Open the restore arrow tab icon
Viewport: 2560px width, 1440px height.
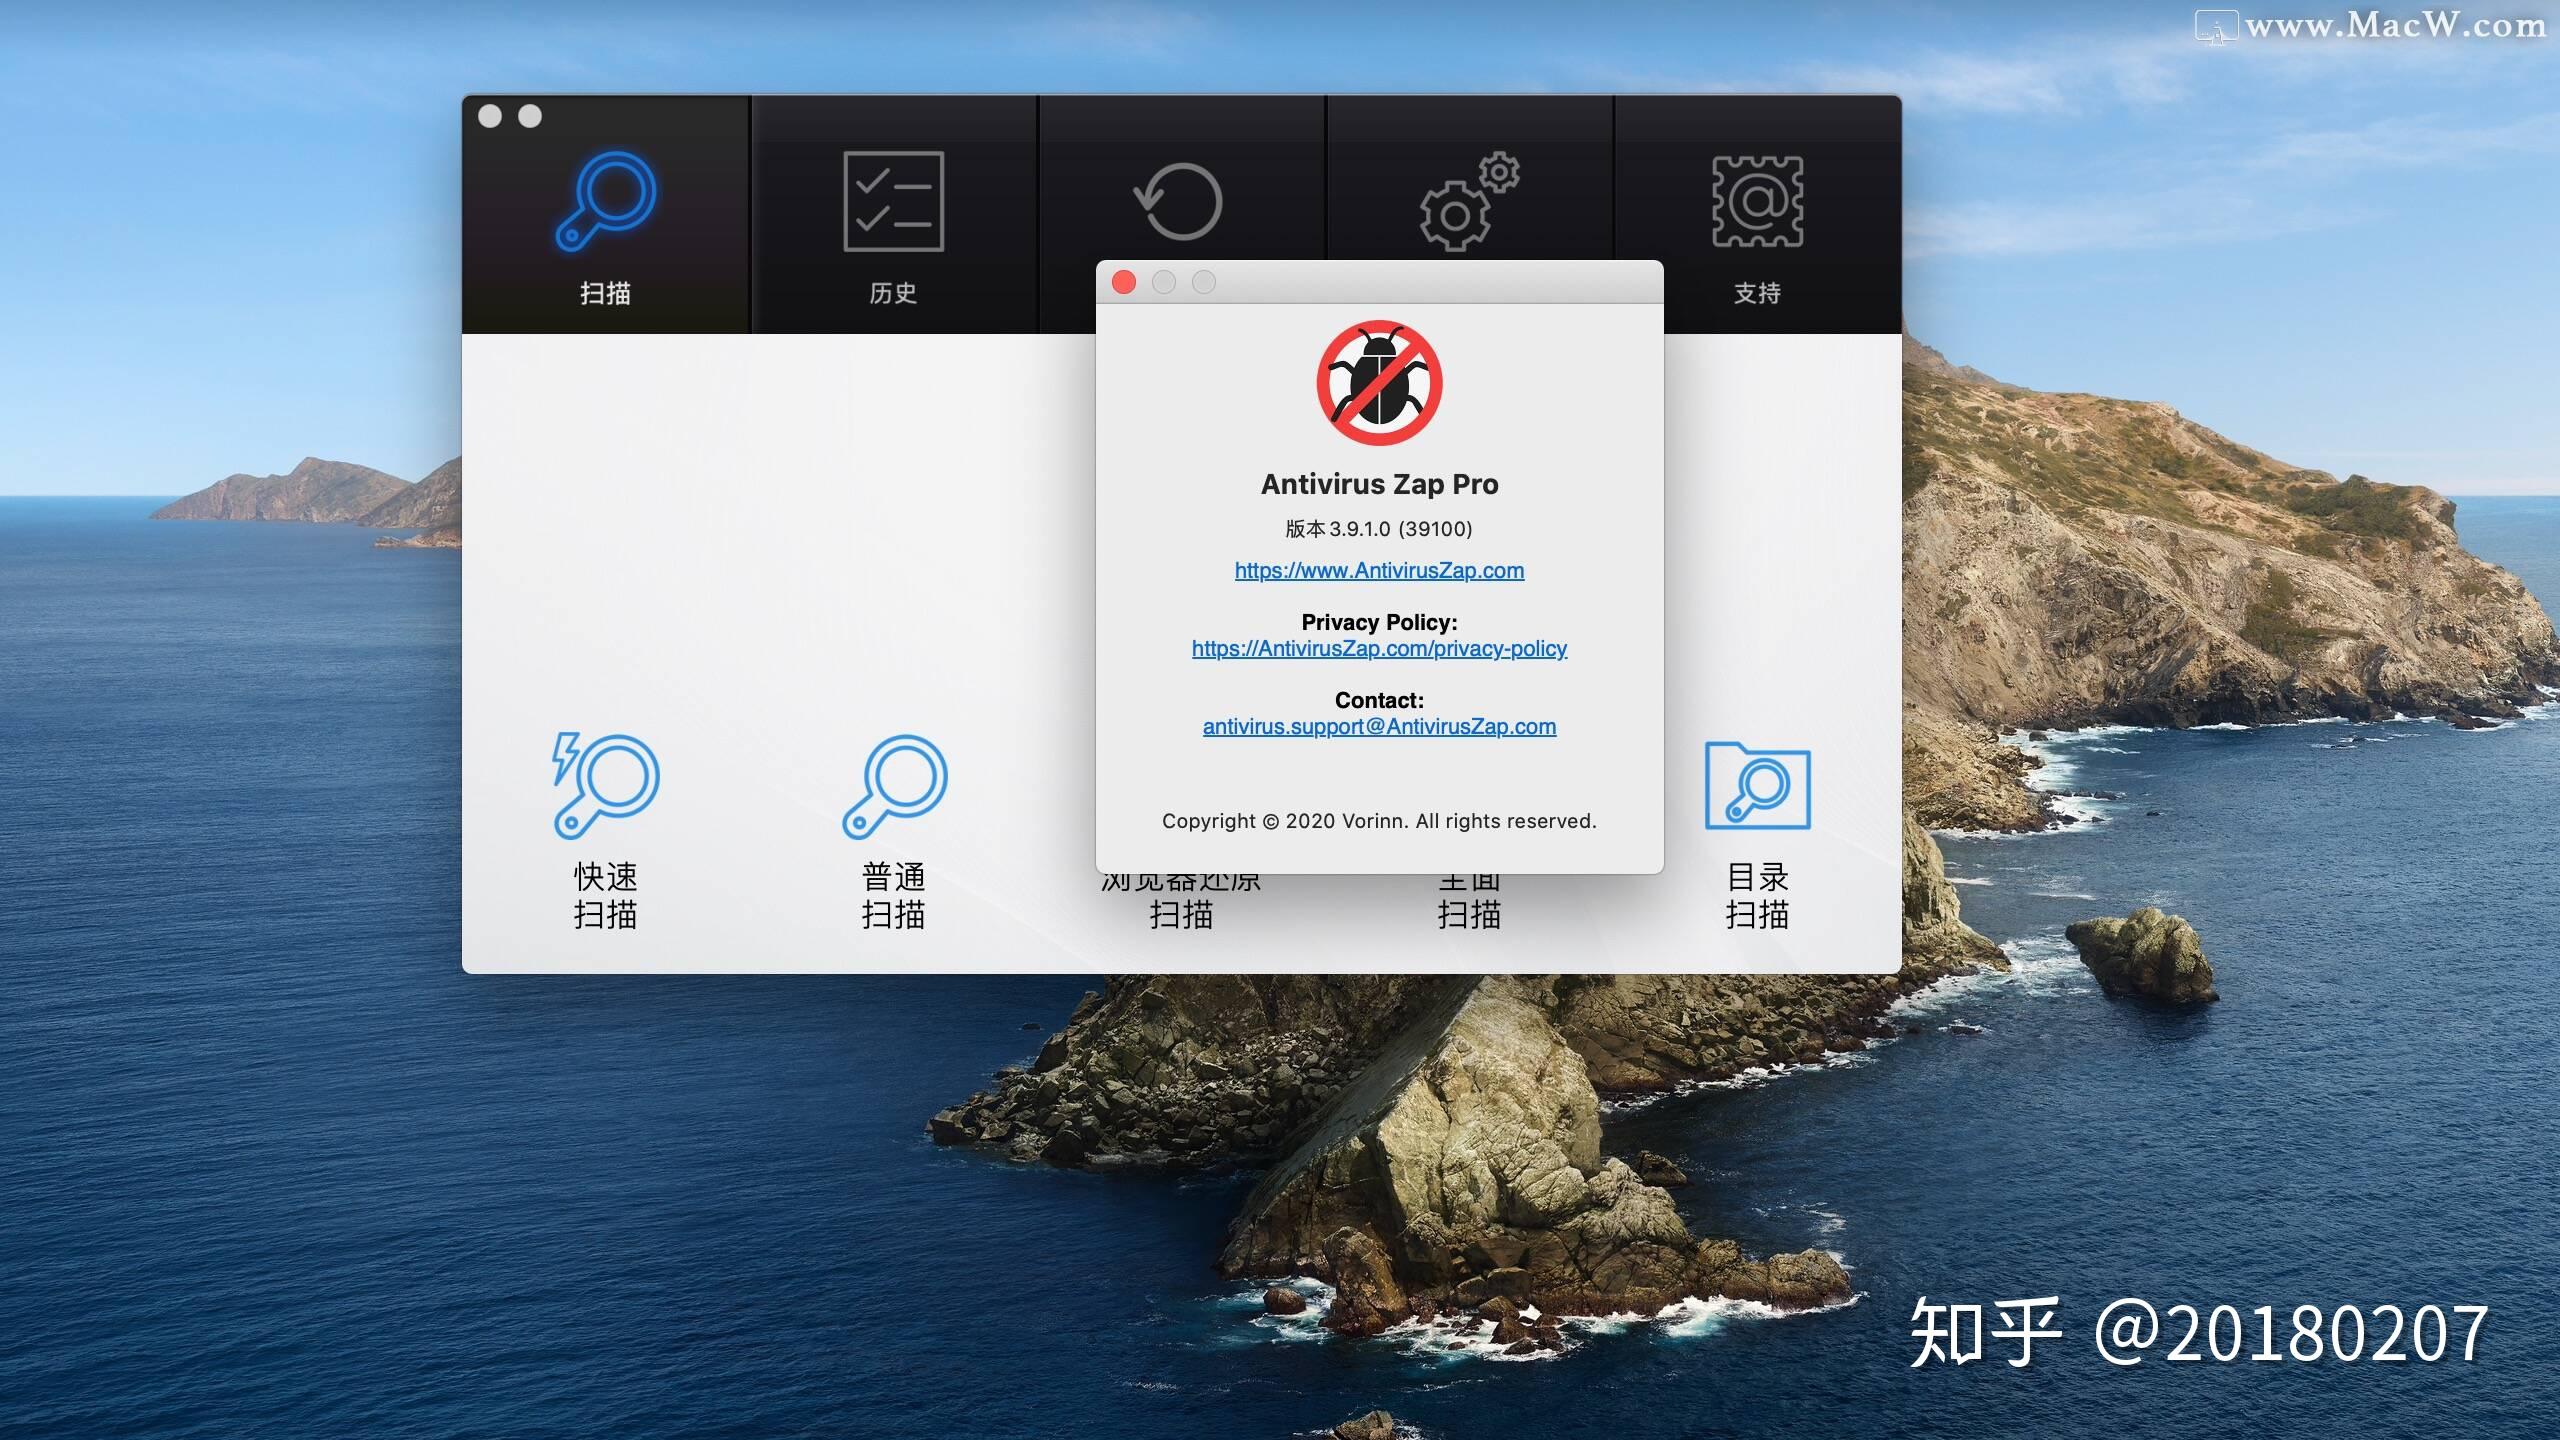coord(1179,201)
